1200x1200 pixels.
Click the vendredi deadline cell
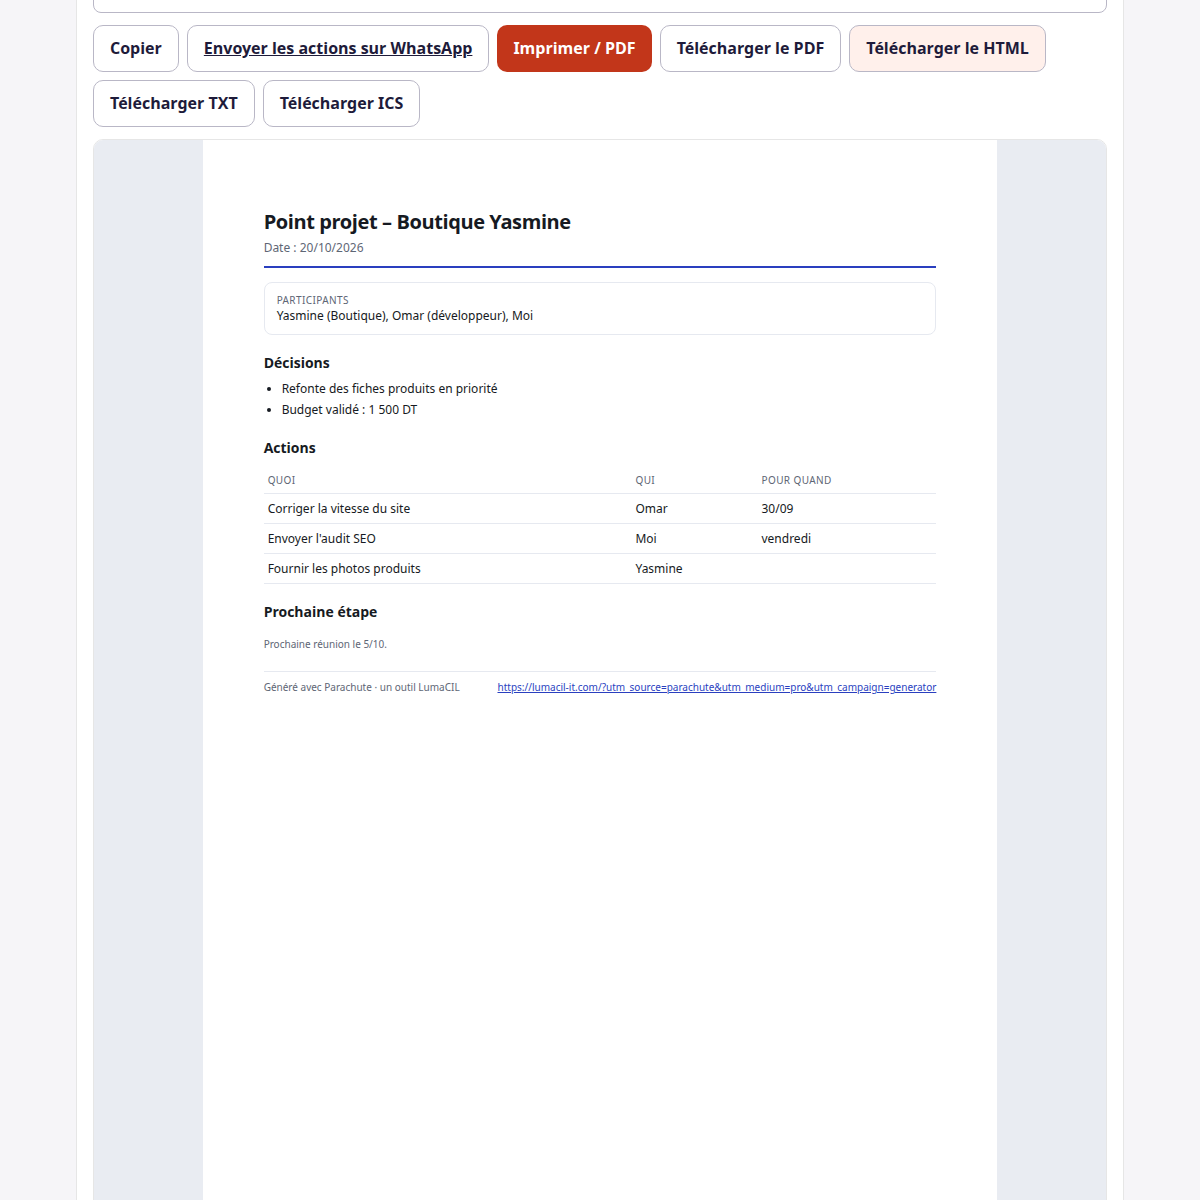(x=786, y=539)
